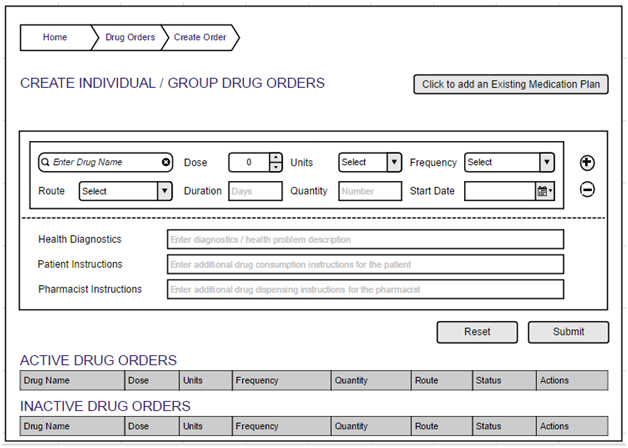The image size is (628, 448).
Task: Click Actions header in Inactive Drug Orders
Action: (572, 426)
